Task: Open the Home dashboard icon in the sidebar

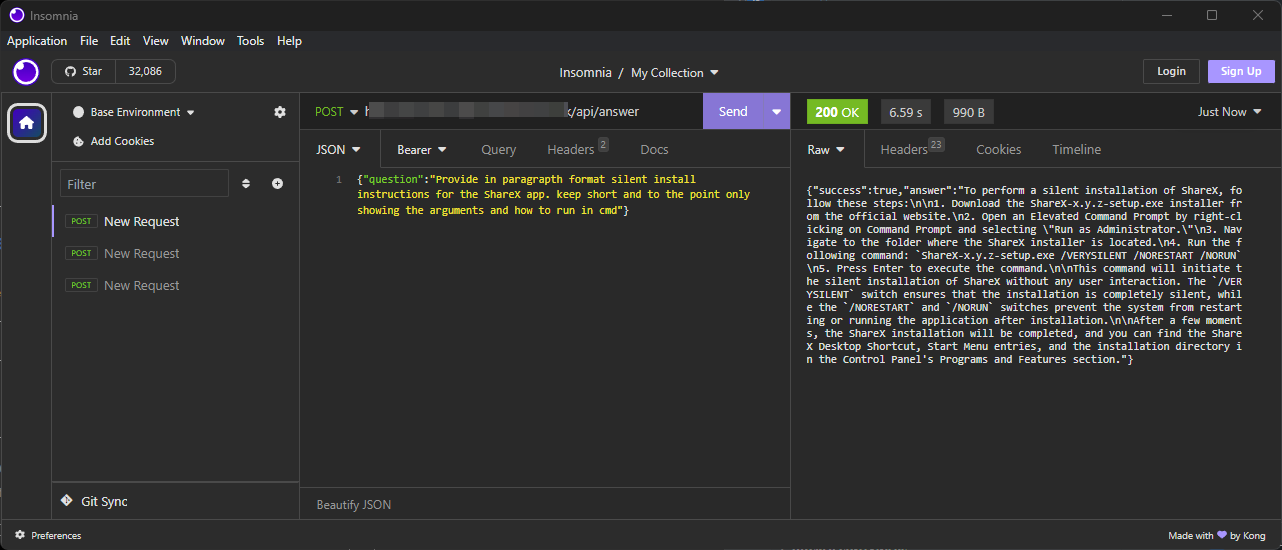Action: (x=27, y=123)
